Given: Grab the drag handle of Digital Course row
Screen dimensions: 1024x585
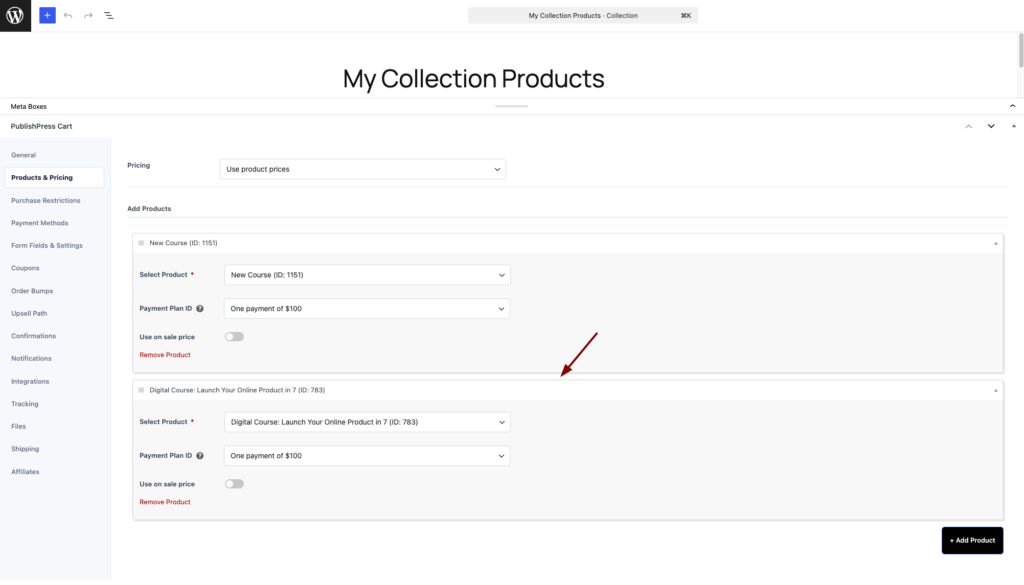Looking at the screenshot, I should 141,390.
